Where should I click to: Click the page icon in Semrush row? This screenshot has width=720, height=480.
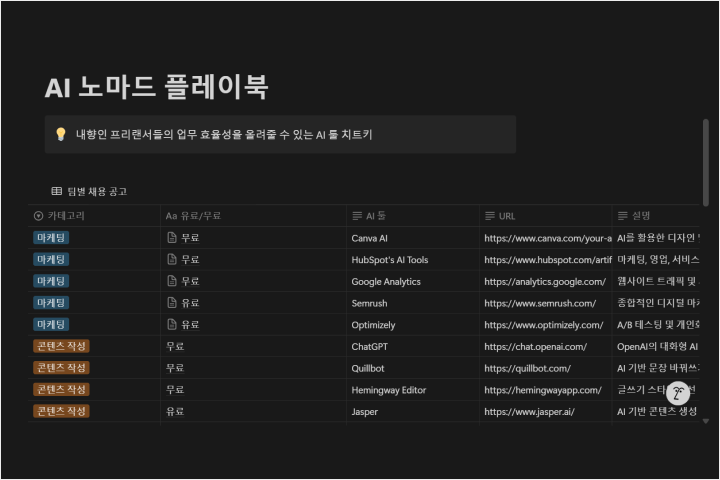[x=172, y=303]
